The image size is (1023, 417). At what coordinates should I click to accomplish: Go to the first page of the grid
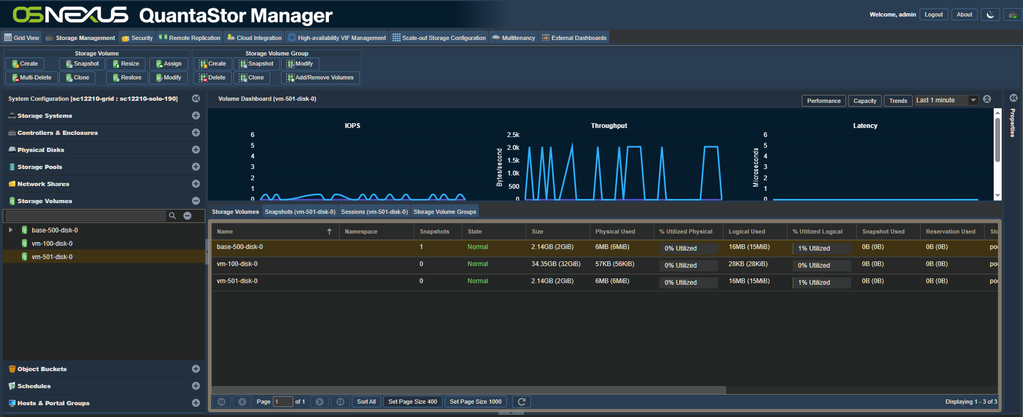[221, 402]
